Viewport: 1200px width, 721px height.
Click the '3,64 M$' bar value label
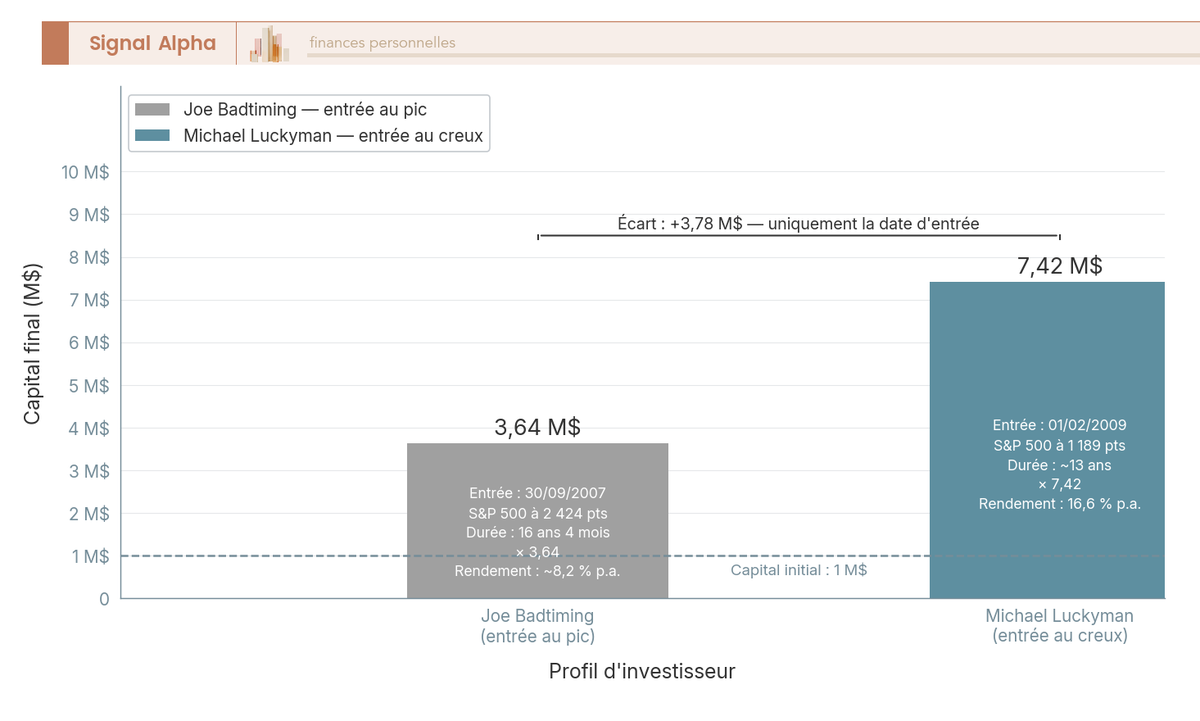[x=537, y=428]
